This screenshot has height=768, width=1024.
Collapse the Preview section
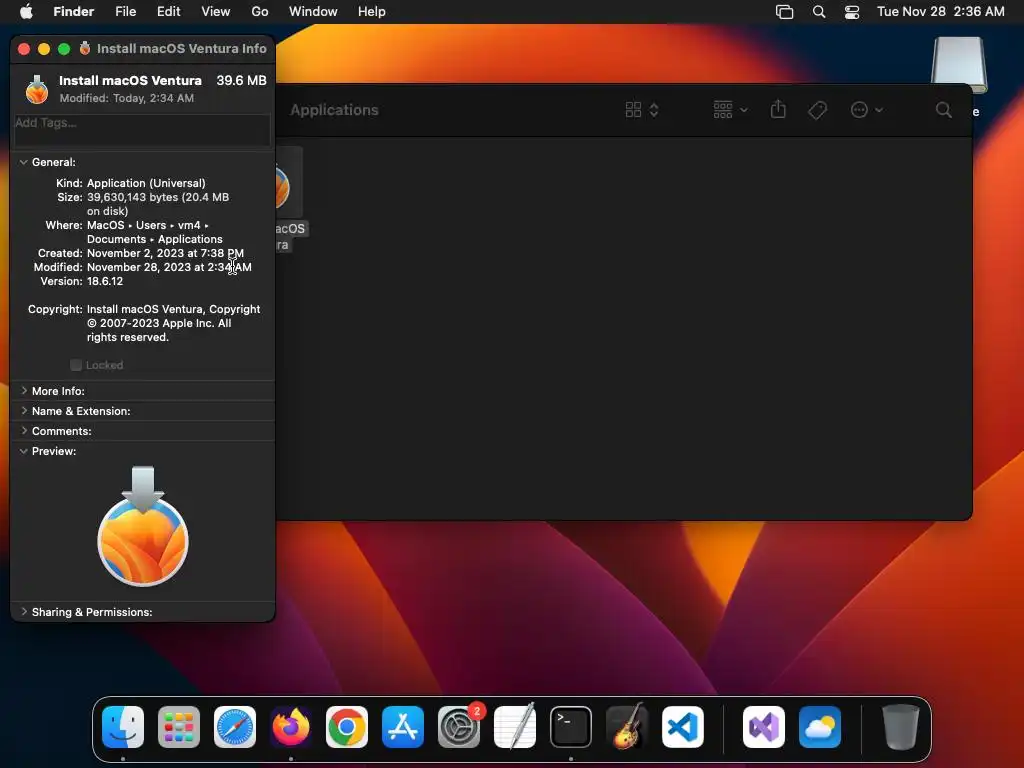24,451
